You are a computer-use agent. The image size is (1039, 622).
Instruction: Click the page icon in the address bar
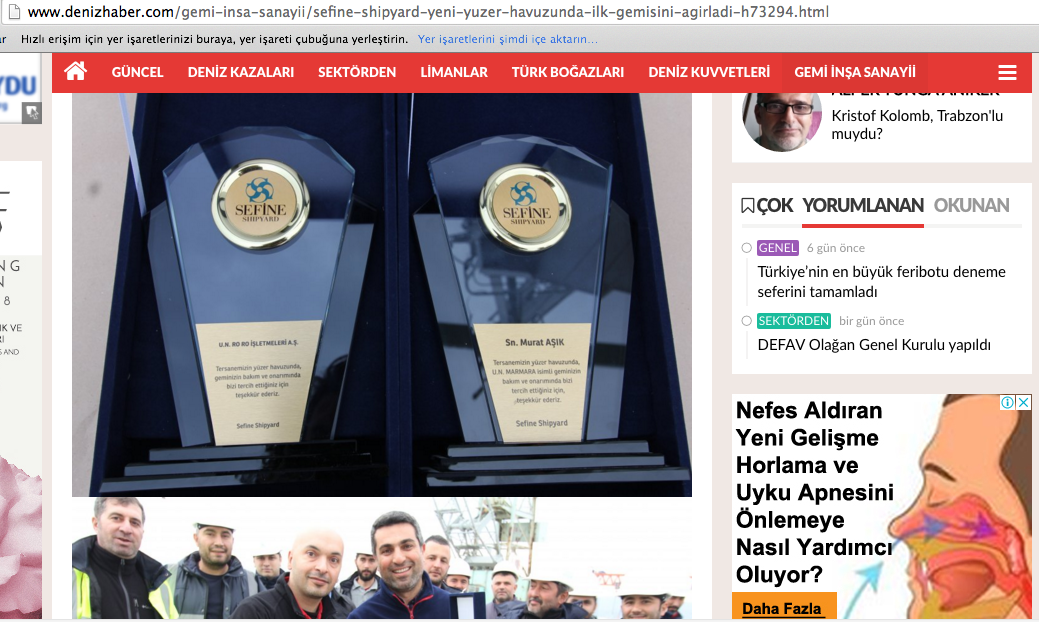click(x=14, y=11)
